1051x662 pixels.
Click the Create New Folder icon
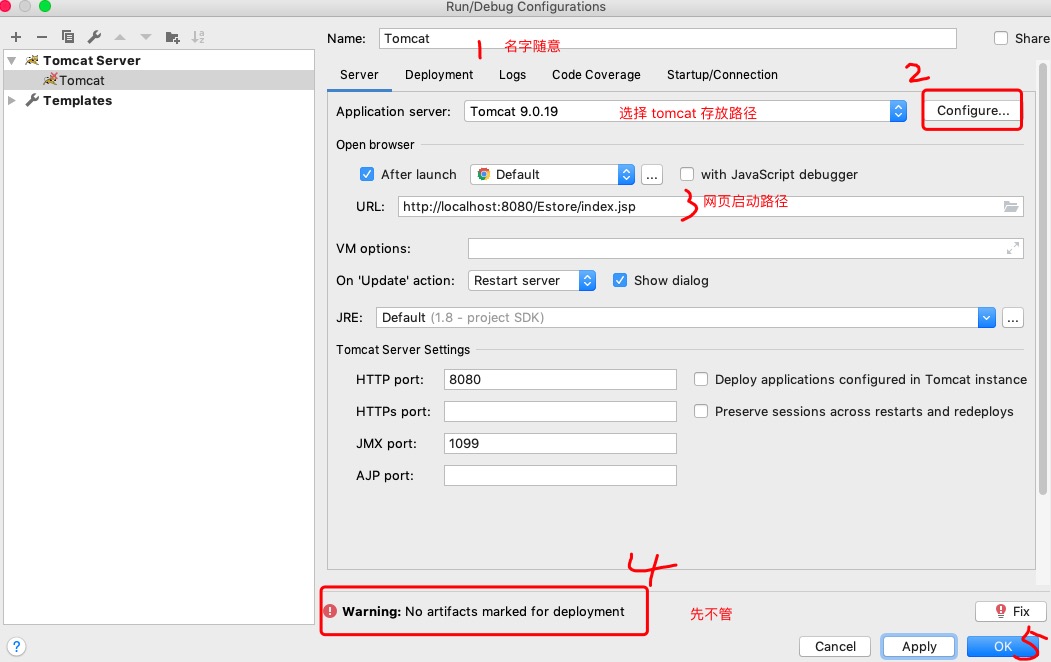(x=172, y=37)
